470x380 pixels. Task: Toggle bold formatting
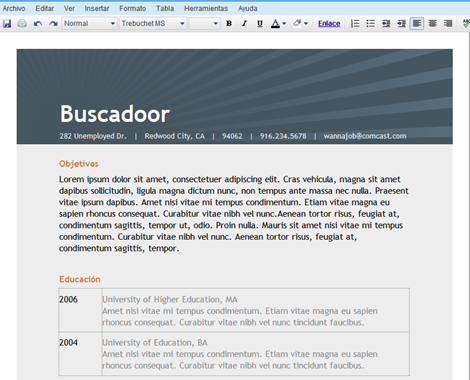[229, 24]
